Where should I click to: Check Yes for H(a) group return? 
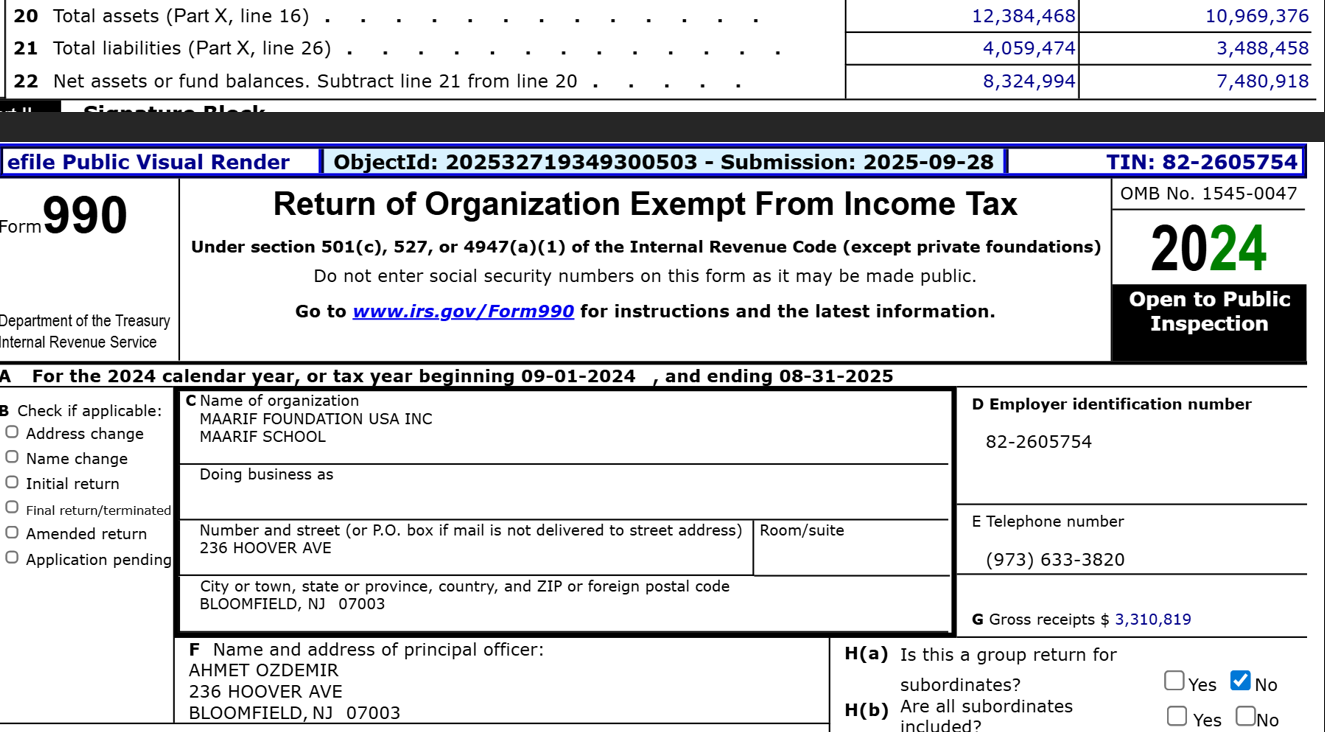pyautogui.click(x=1174, y=681)
